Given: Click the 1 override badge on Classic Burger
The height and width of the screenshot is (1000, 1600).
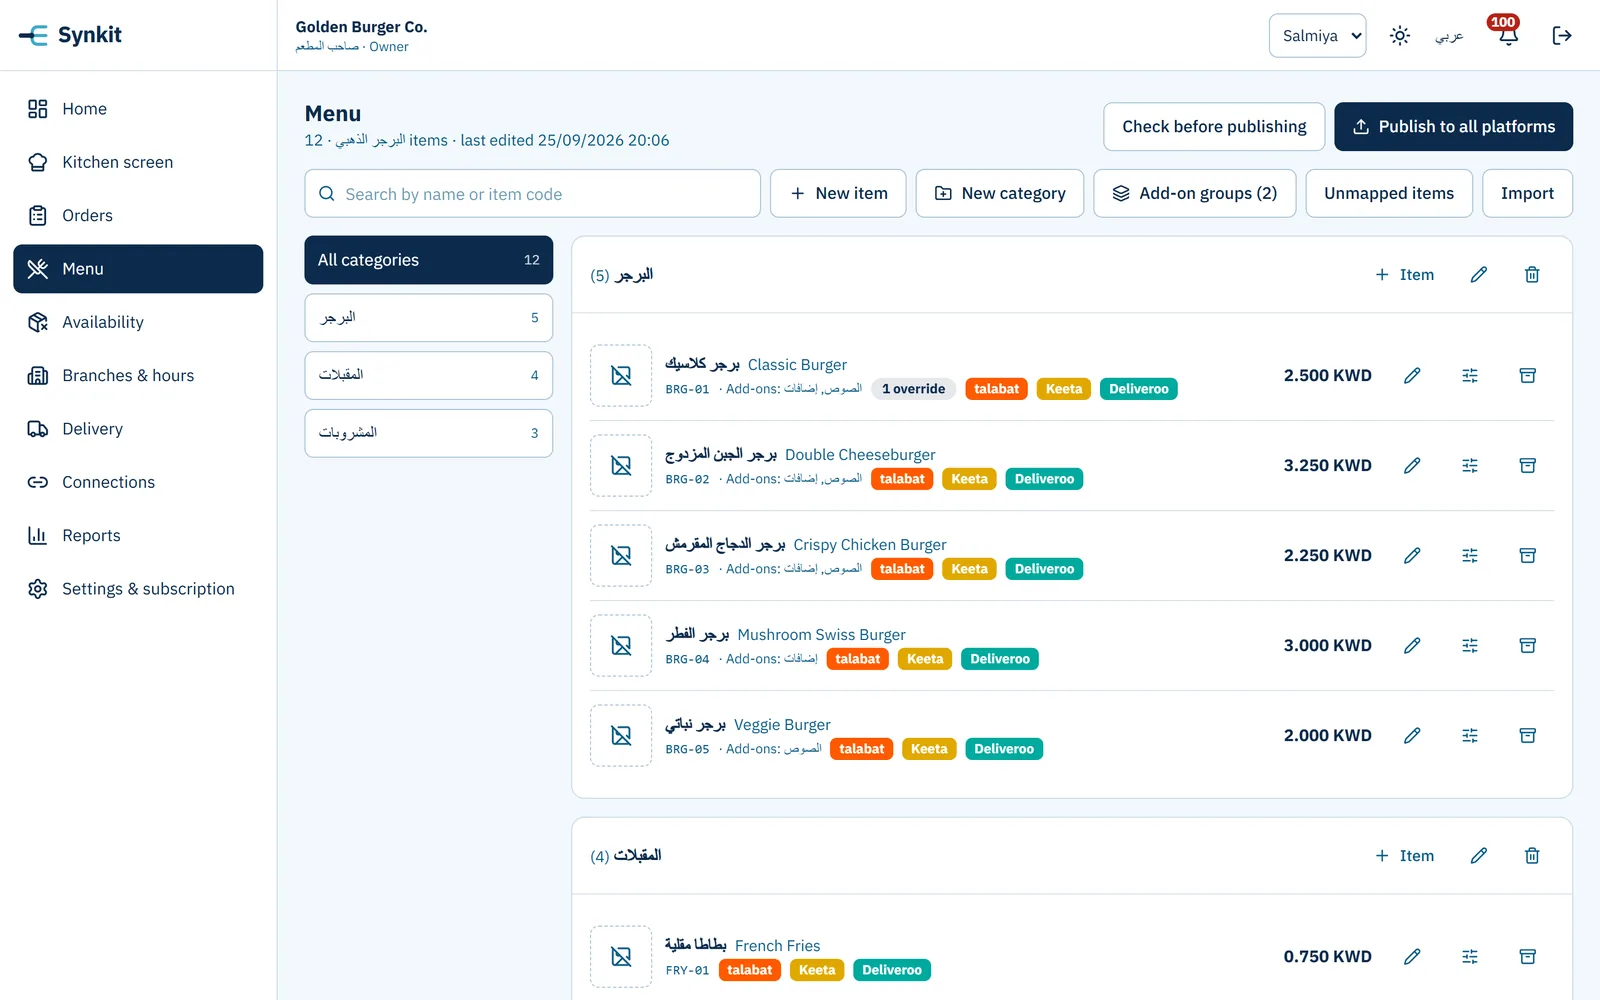Looking at the screenshot, I should 913,389.
